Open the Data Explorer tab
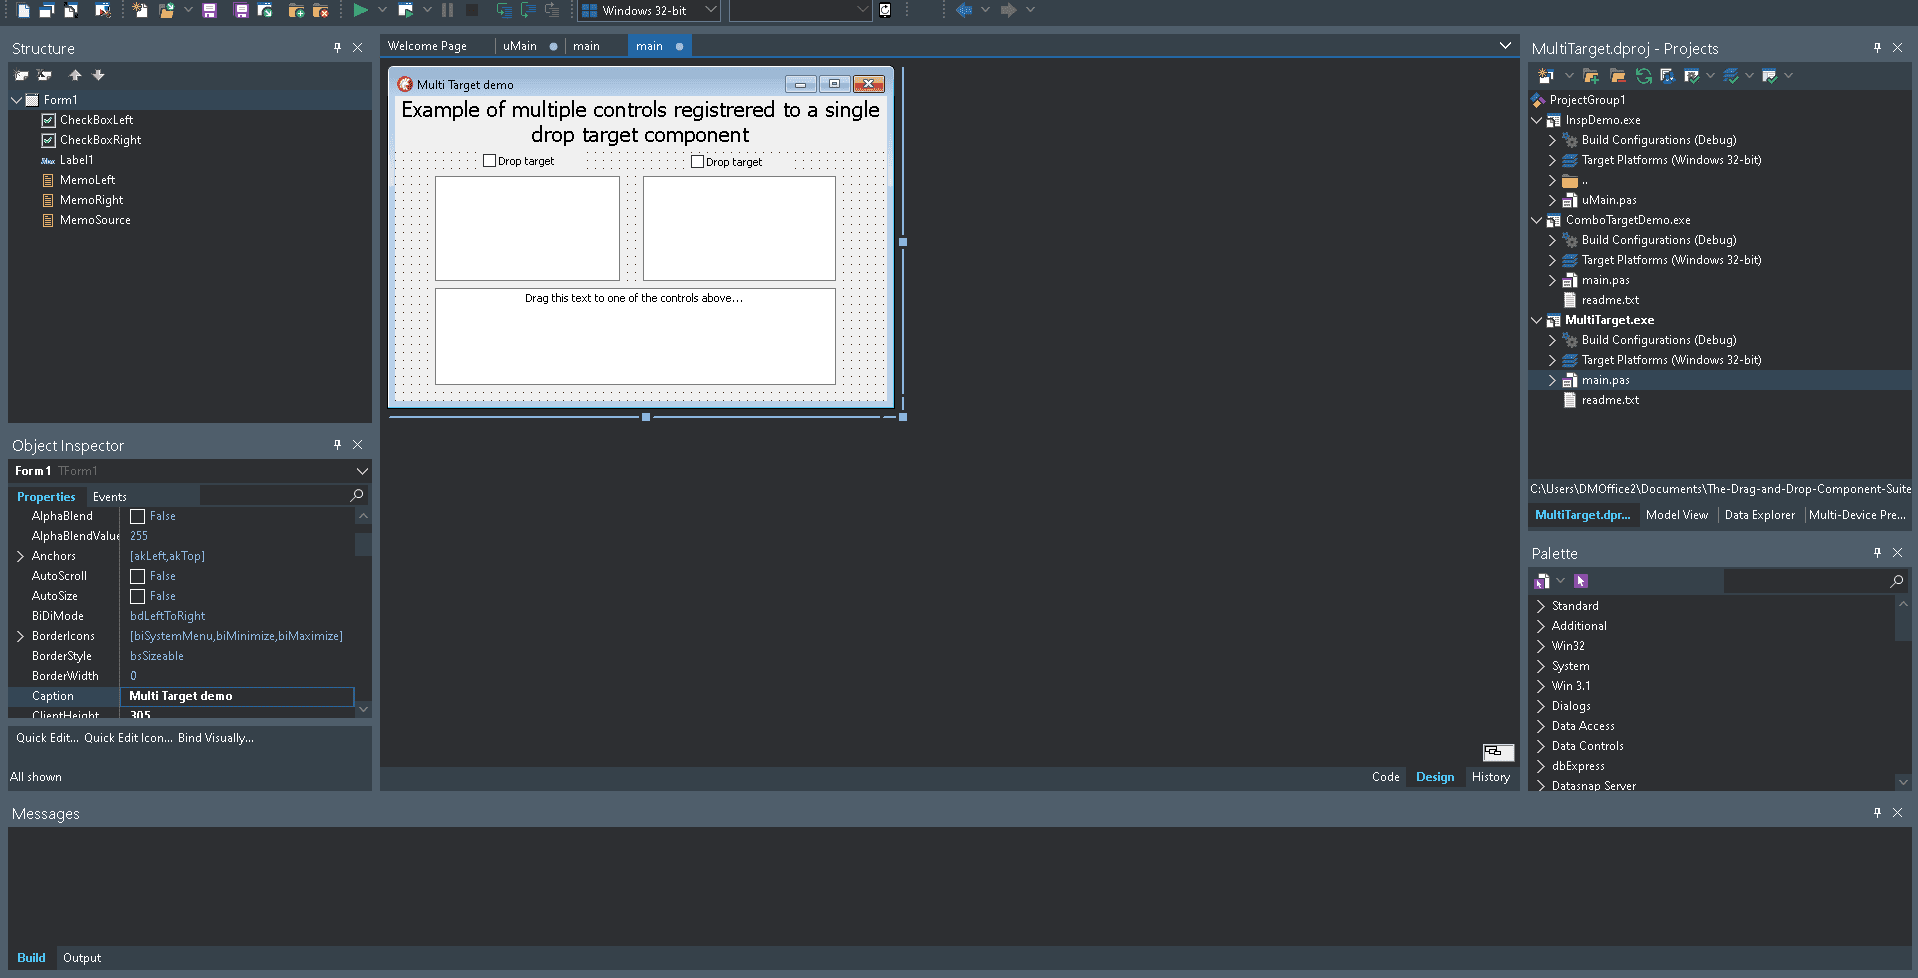 coord(1759,515)
